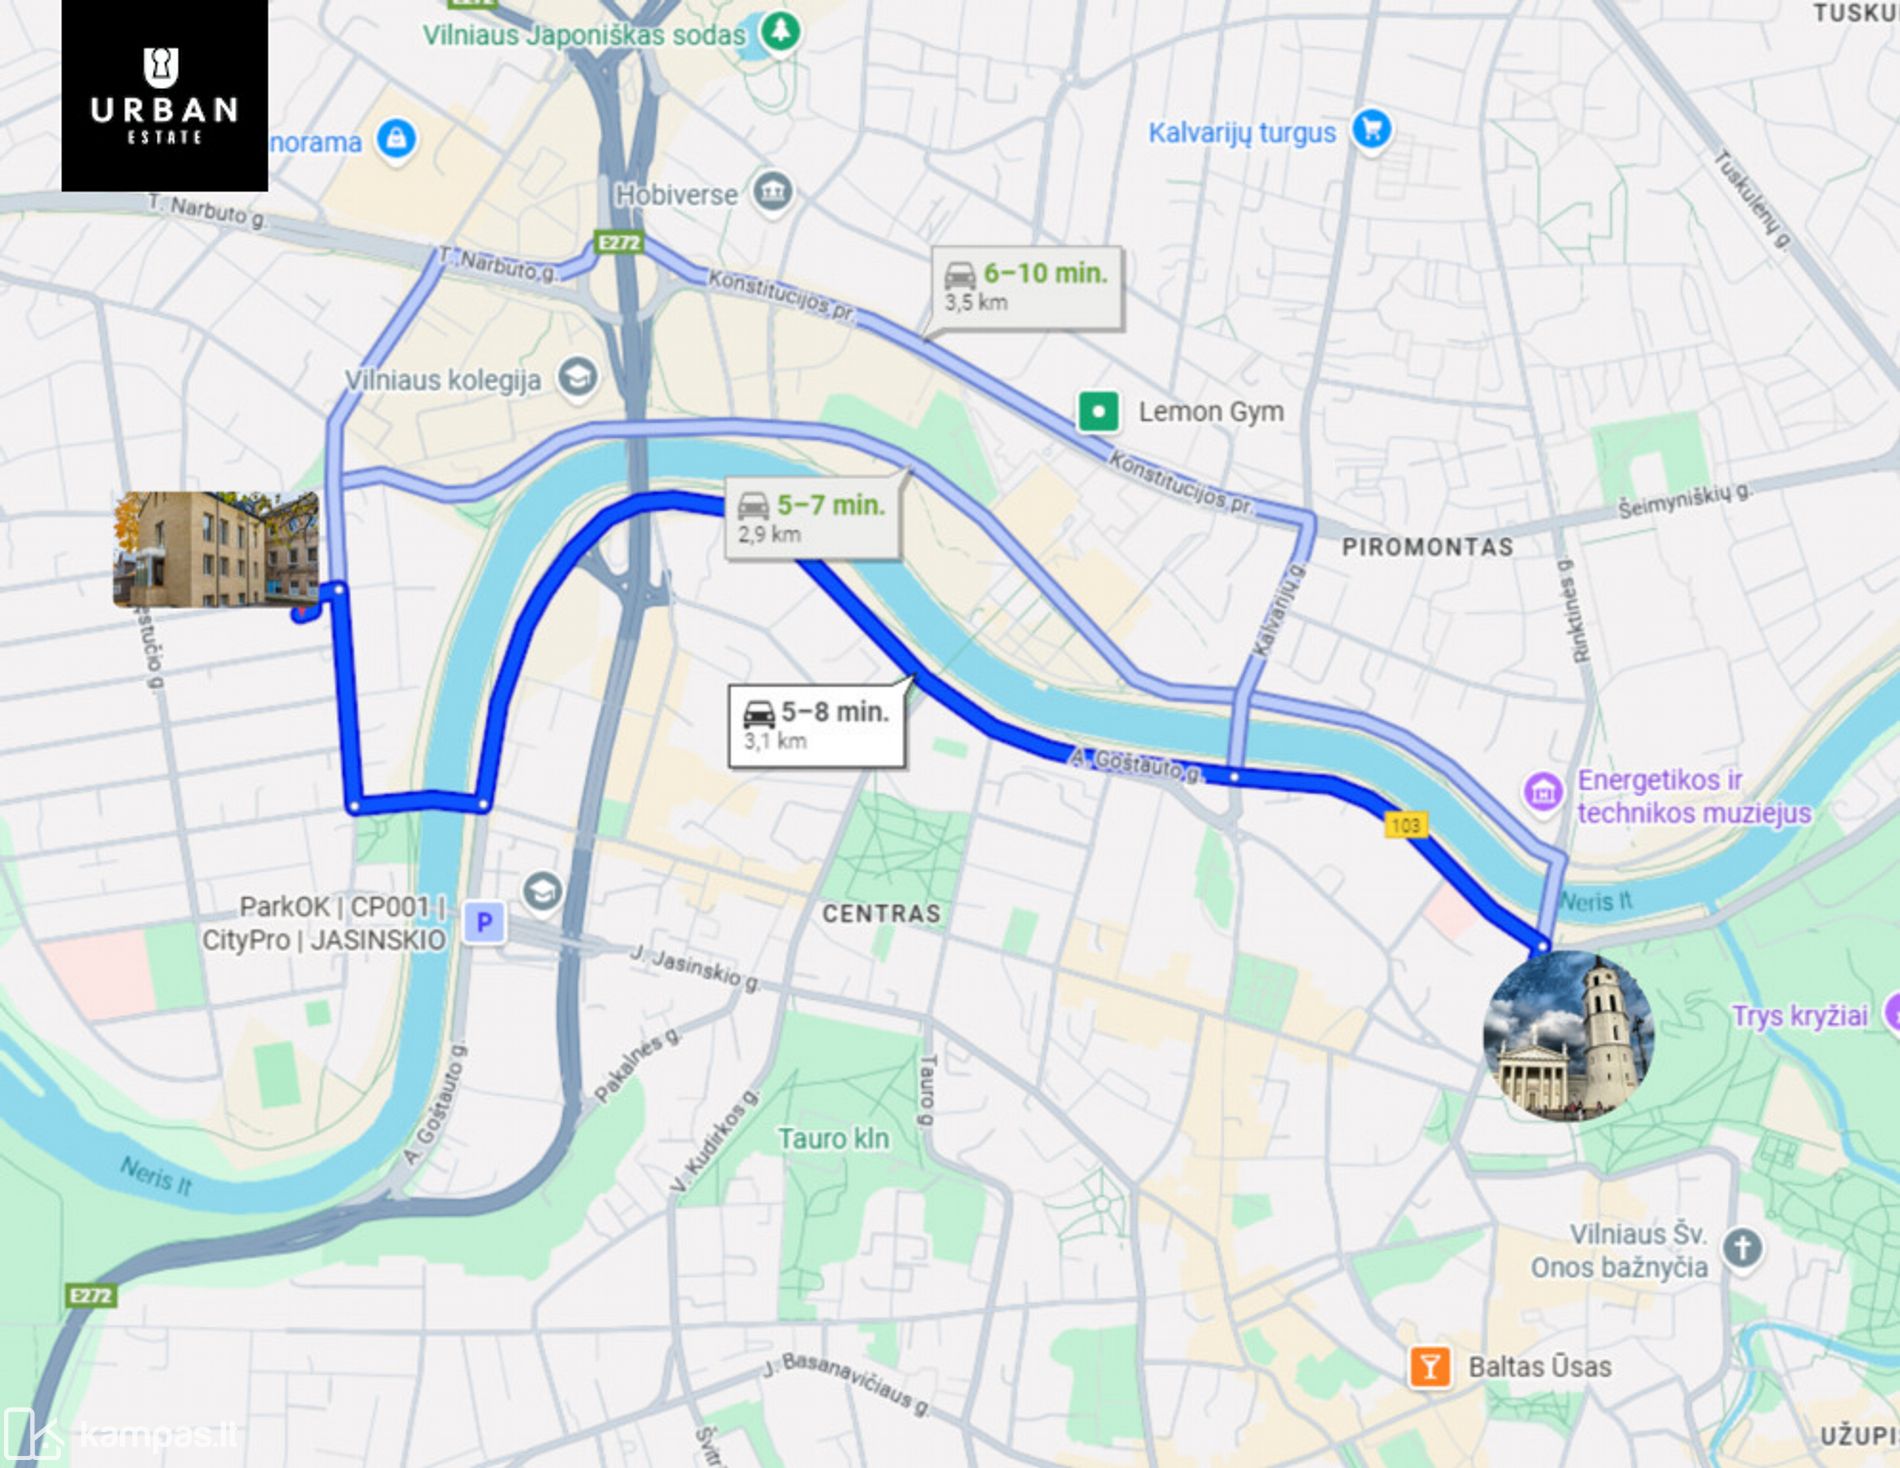The width and height of the screenshot is (1900, 1468).
Task: Click the green Lemon Gym marker
Action: click(1097, 411)
